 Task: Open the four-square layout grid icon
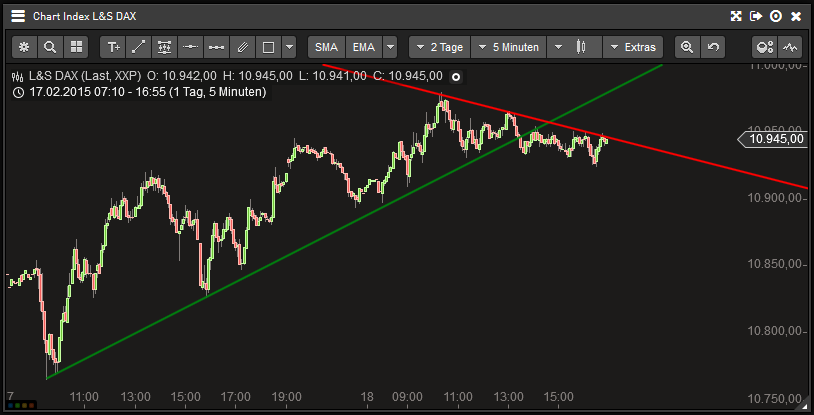75,47
